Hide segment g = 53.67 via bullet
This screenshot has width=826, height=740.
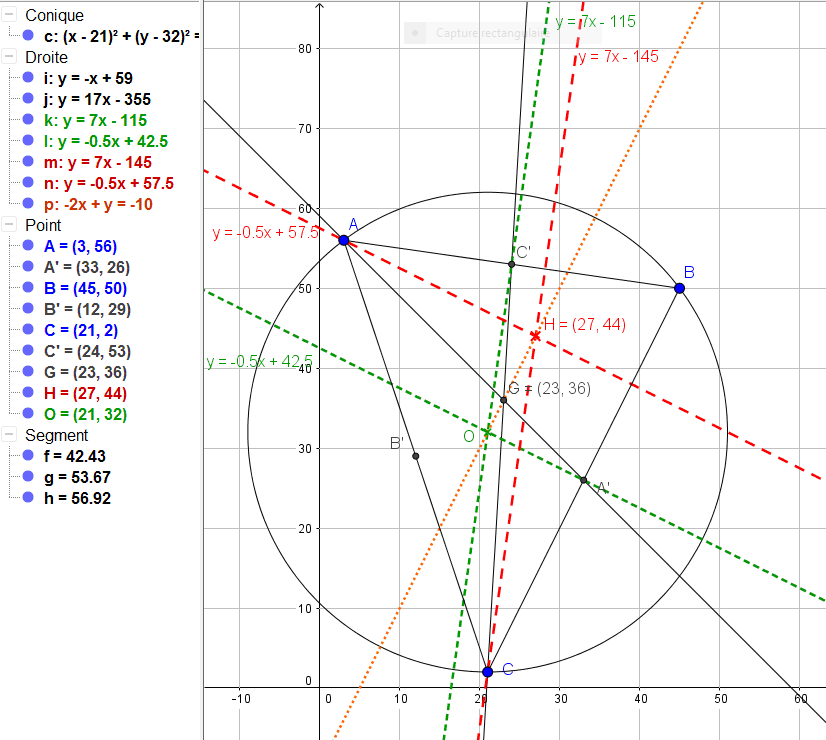(x=28, y=476)
